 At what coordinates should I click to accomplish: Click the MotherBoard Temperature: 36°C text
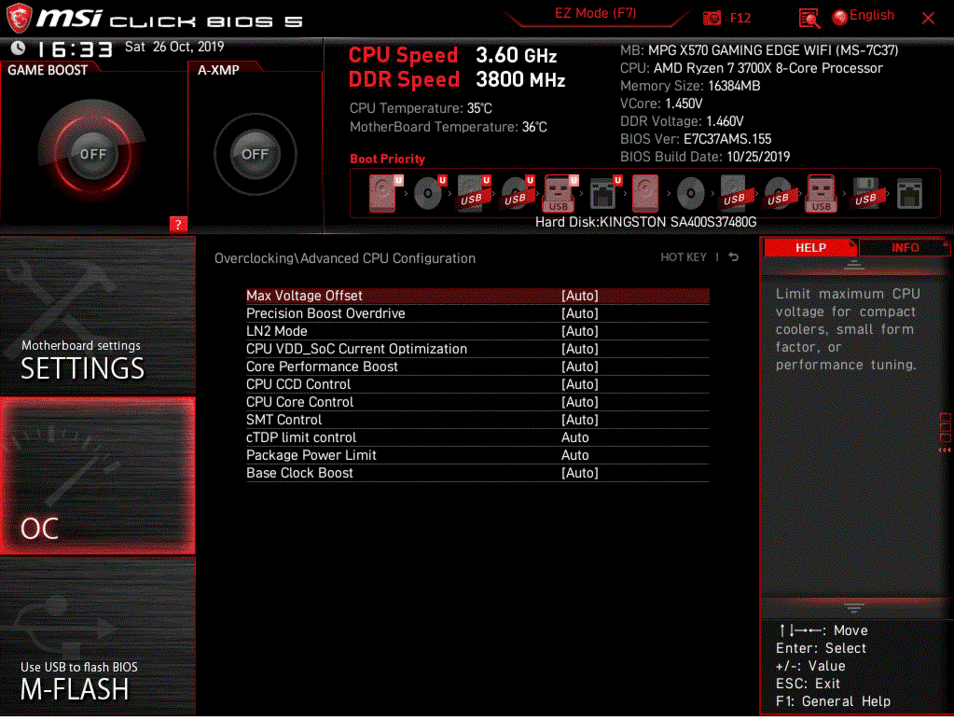coord(448,127)
